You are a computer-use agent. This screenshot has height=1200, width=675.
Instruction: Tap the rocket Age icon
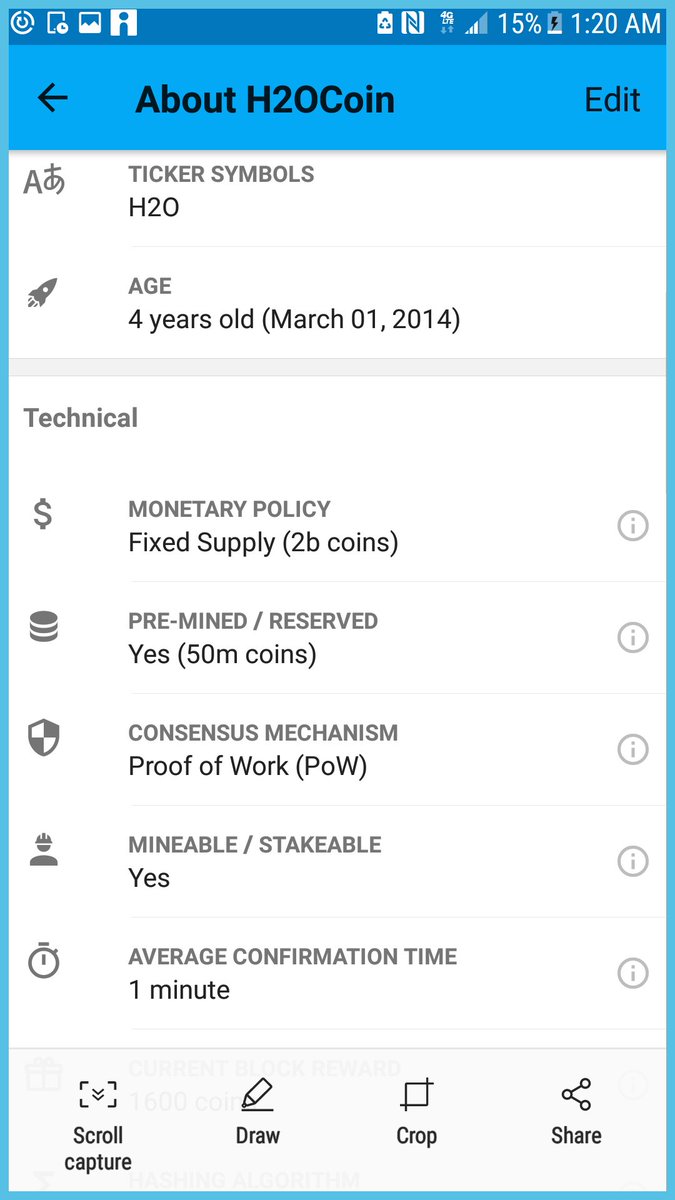click(x=43, y=293)
